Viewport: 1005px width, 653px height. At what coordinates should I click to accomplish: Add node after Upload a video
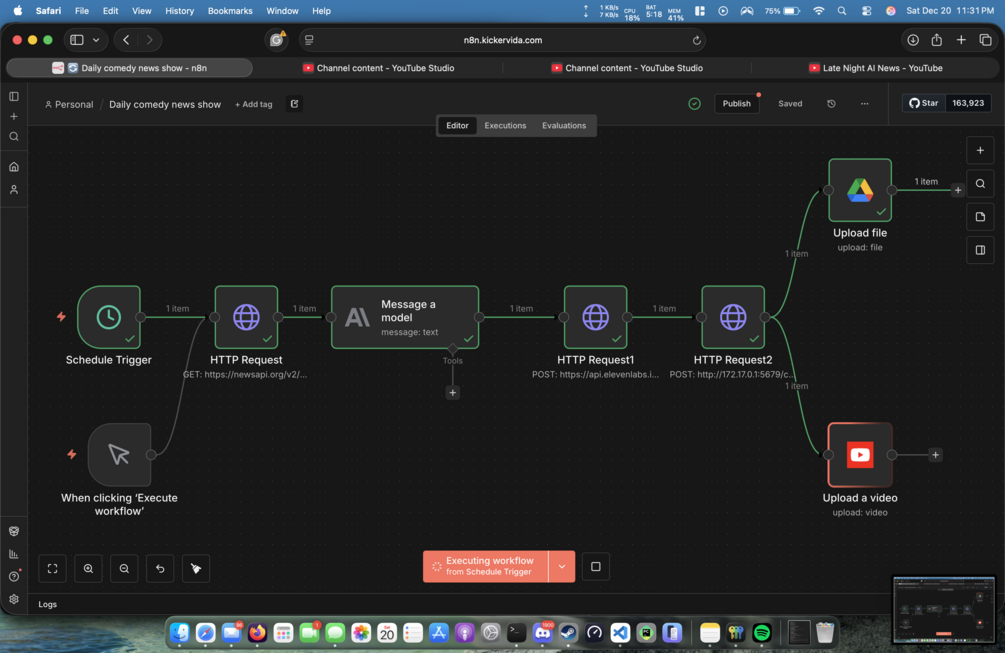point(935,454)
